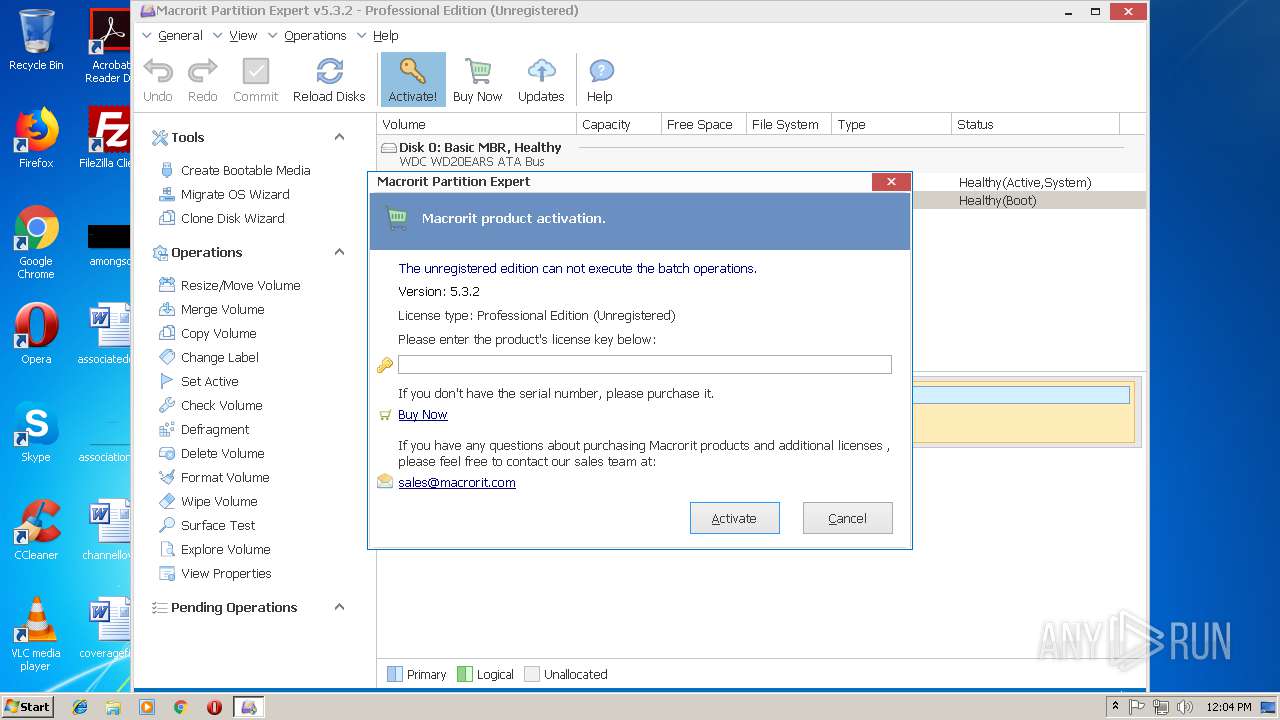Click the volume speaker tray icon
1280x720 pixels.
[1185, 707]
